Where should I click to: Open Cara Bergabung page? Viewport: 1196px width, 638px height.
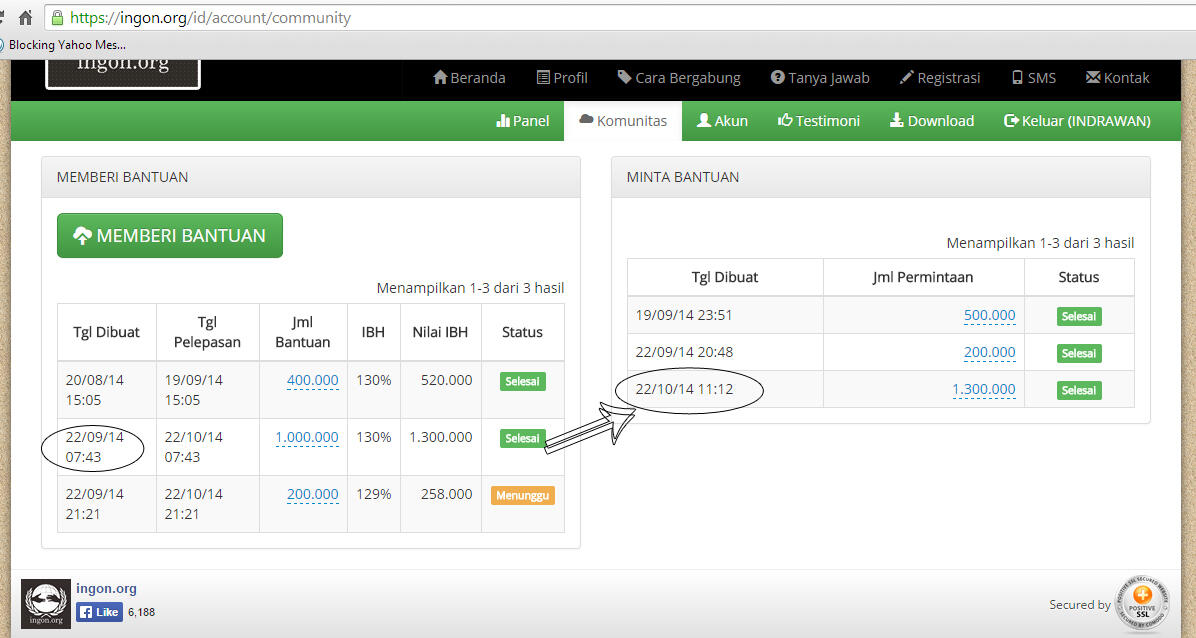click(679, 78)
